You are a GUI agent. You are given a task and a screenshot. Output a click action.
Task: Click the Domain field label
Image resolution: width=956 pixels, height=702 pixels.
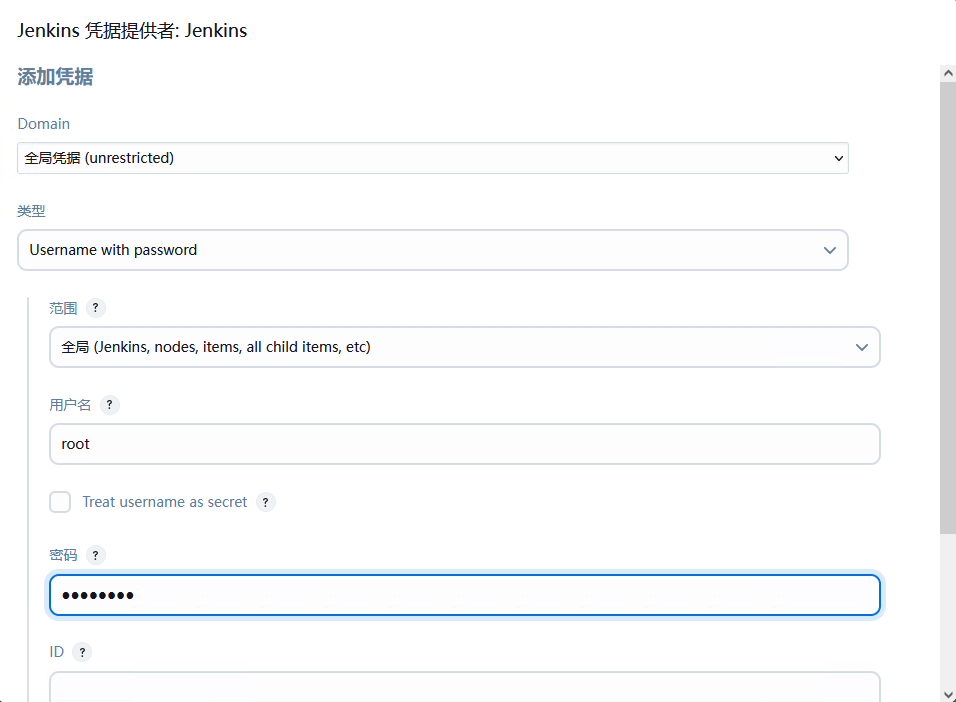tap(44, 124)
